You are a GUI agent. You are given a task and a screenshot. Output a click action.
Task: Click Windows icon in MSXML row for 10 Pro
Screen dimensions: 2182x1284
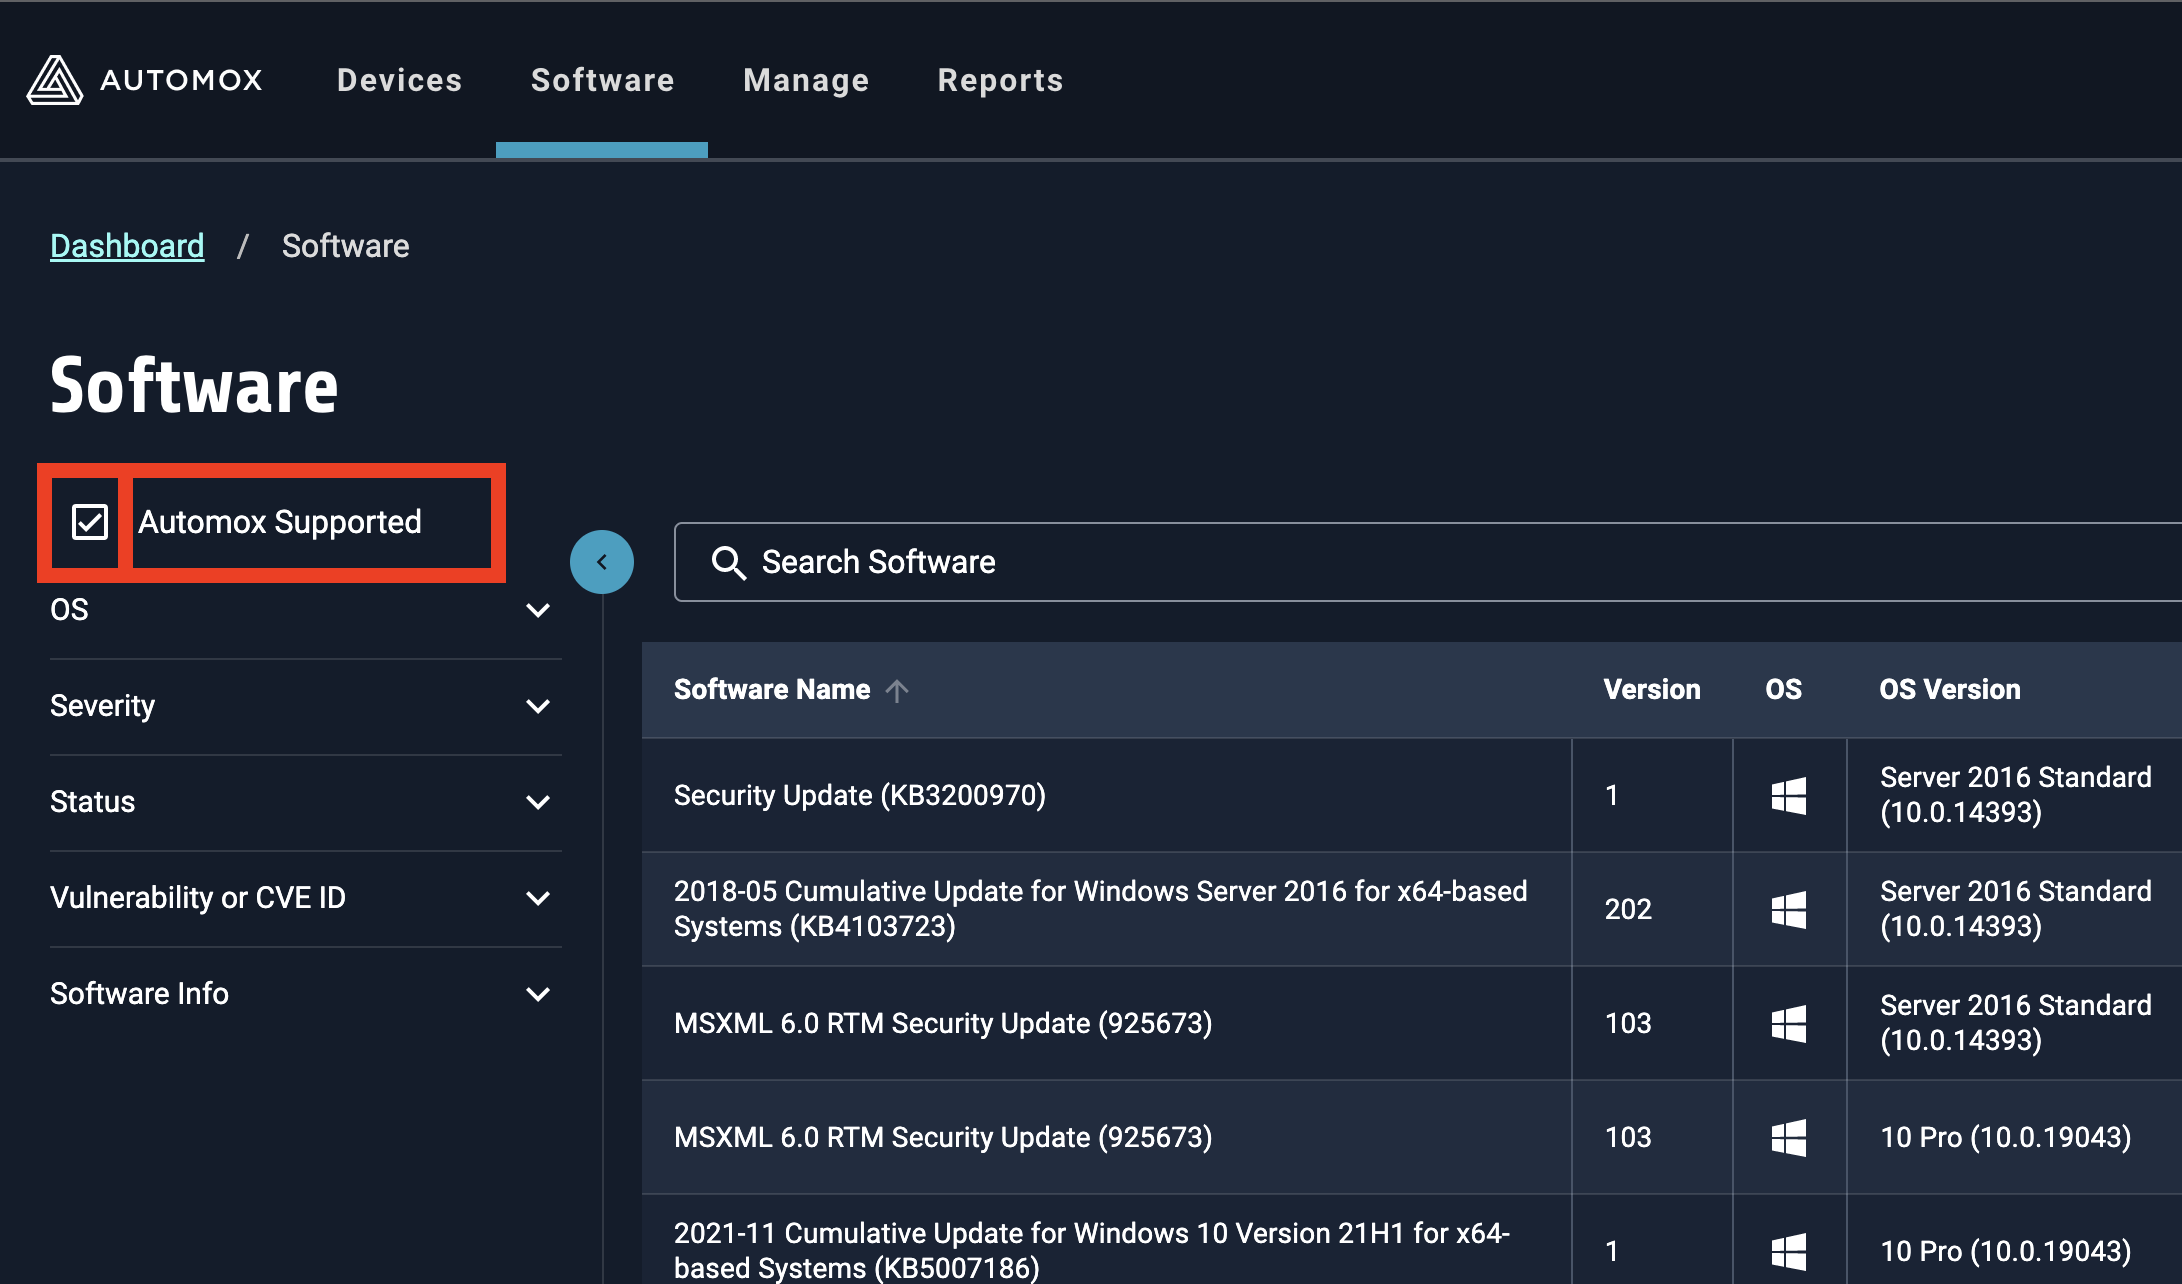coord(1788,1138)
